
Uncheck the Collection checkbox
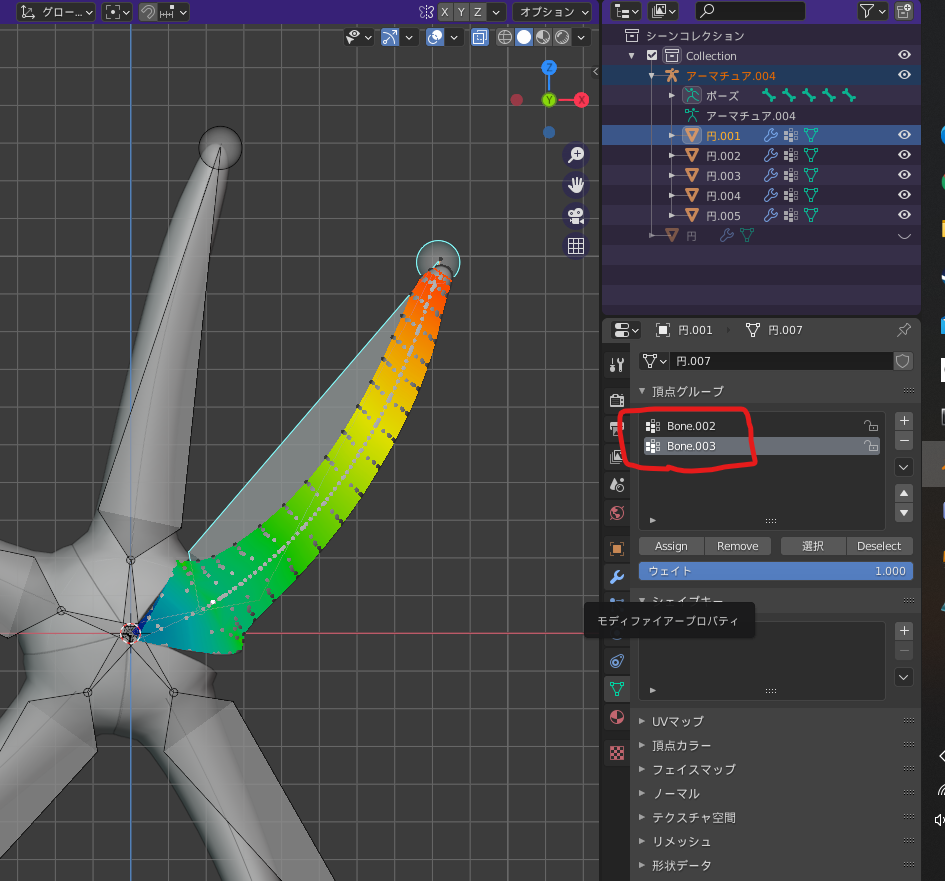[651, 55]
